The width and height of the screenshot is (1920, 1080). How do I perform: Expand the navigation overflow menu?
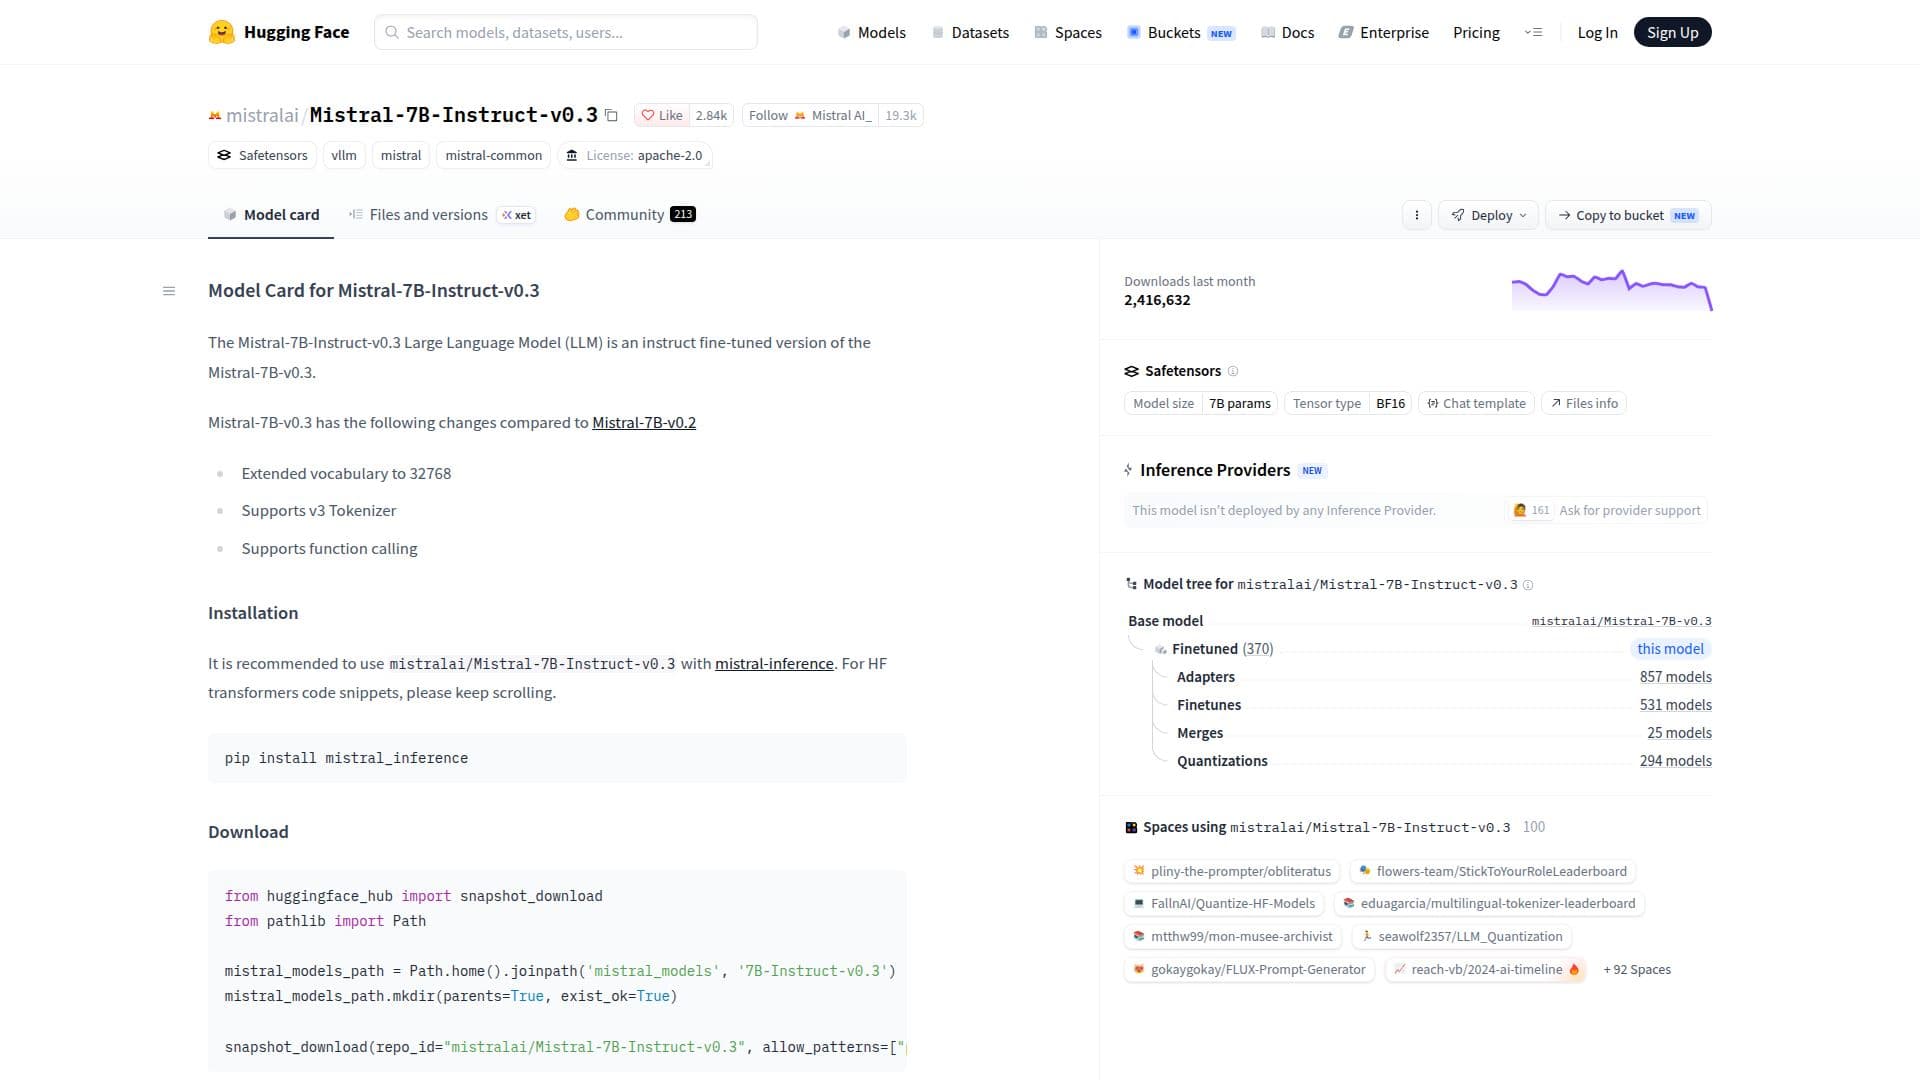tap(1533, 32)
